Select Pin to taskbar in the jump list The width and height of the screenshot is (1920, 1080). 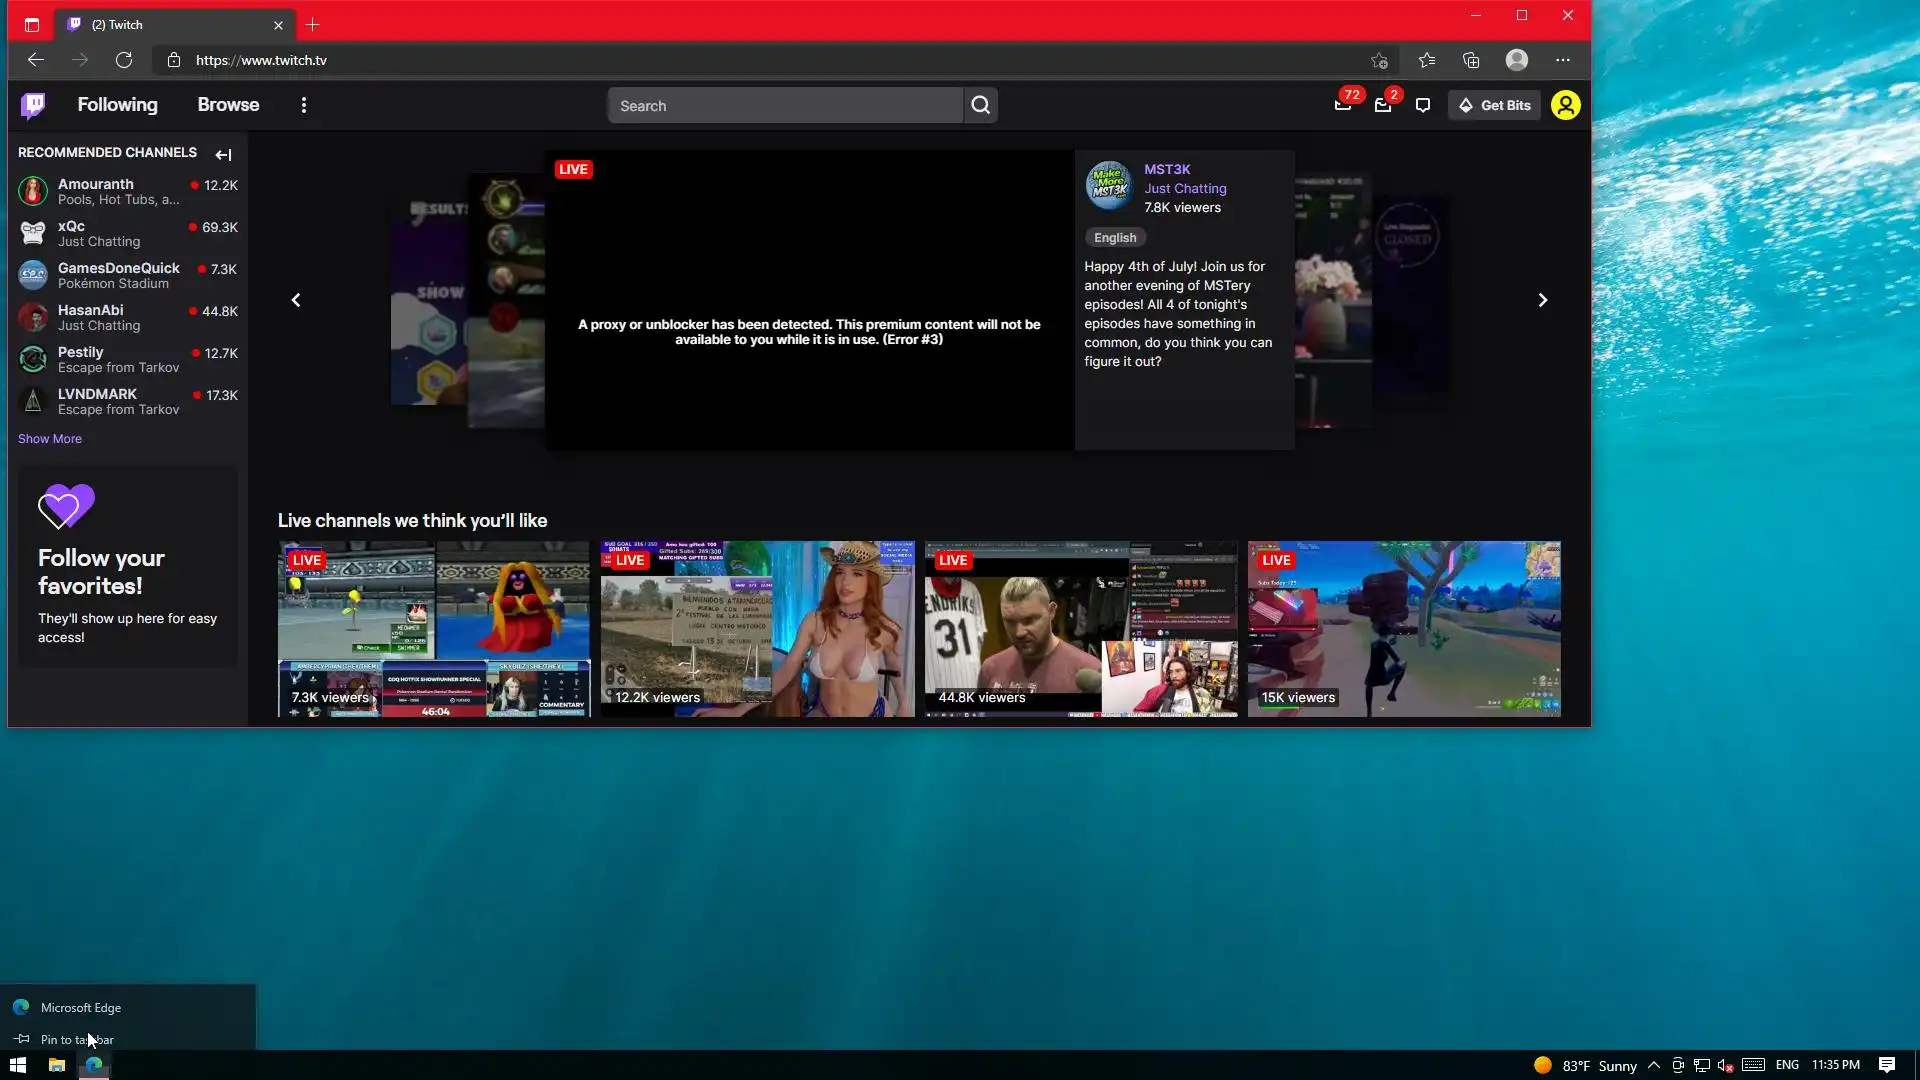coord(77,1039)
